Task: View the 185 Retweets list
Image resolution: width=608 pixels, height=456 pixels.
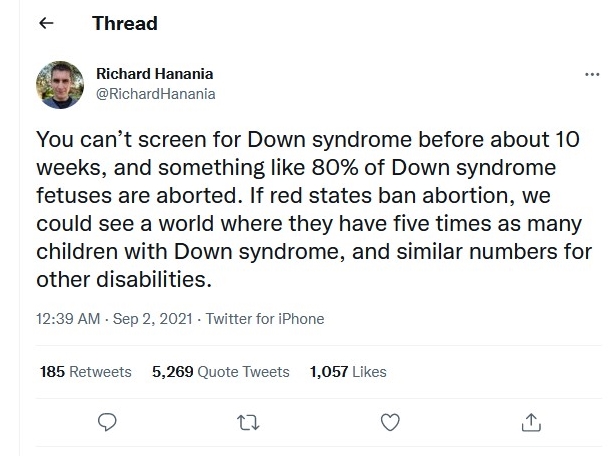Action: click(x=86, y=371)
